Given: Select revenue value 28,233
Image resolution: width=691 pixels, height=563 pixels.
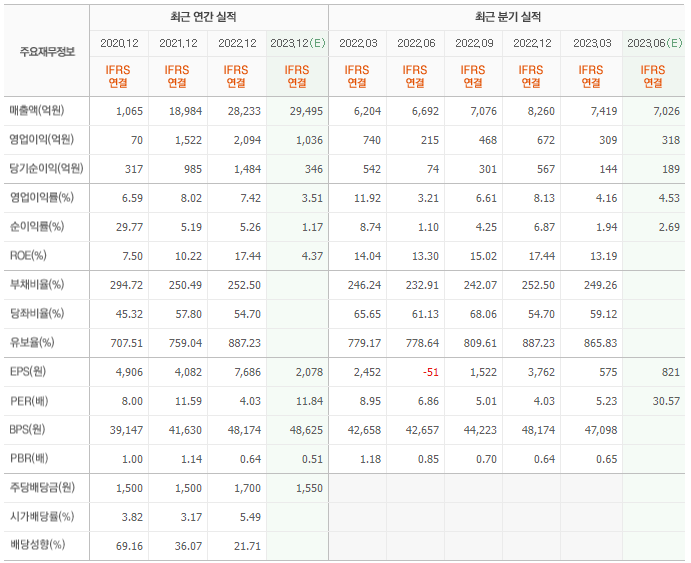Looking at the screenshot, I should click(244, 111).
